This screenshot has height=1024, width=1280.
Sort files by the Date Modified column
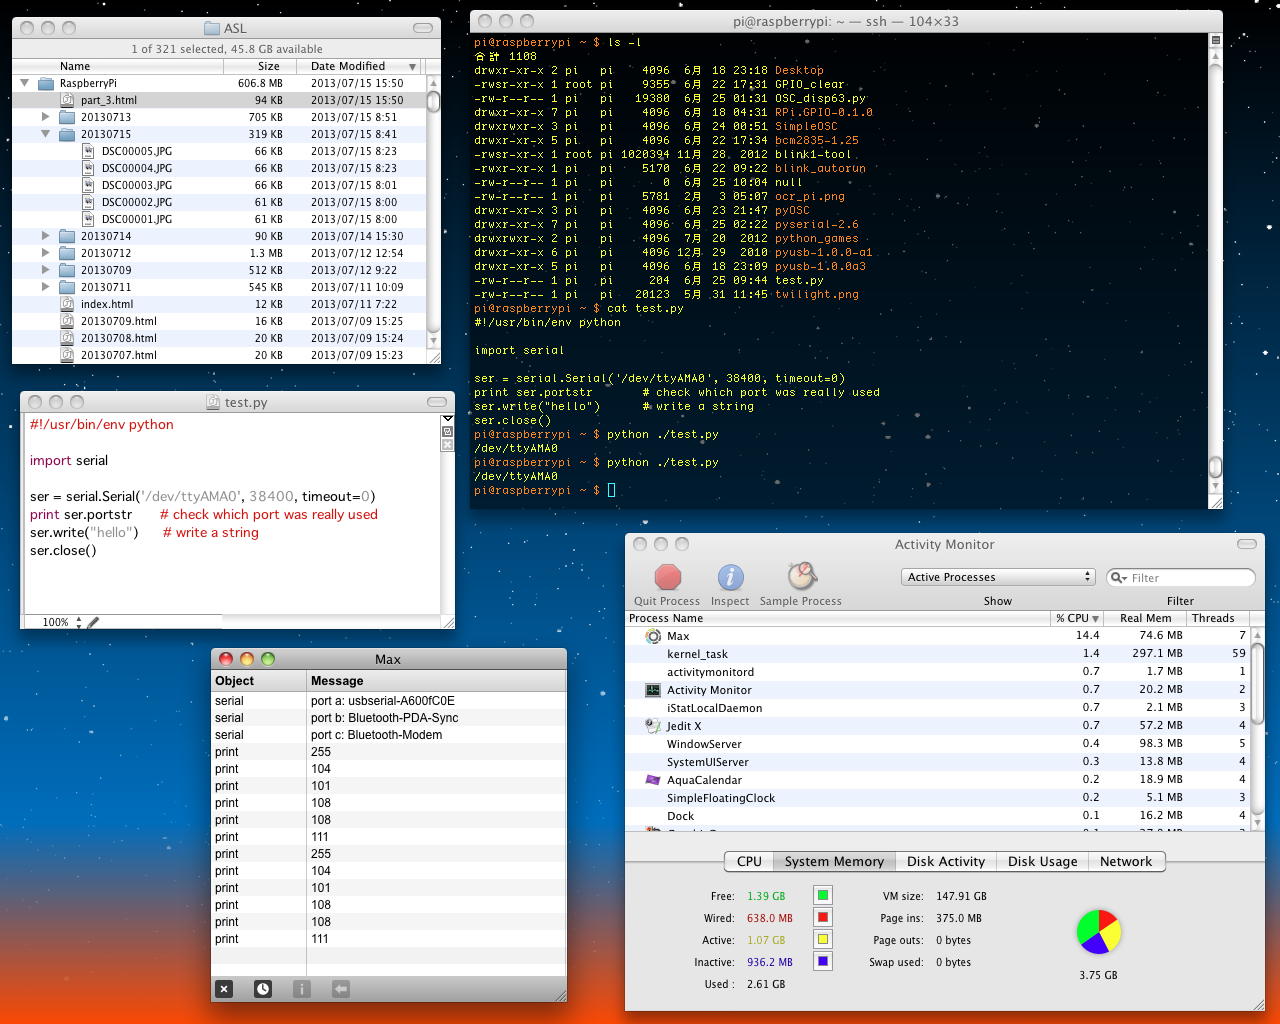click(x=348, y=66)
